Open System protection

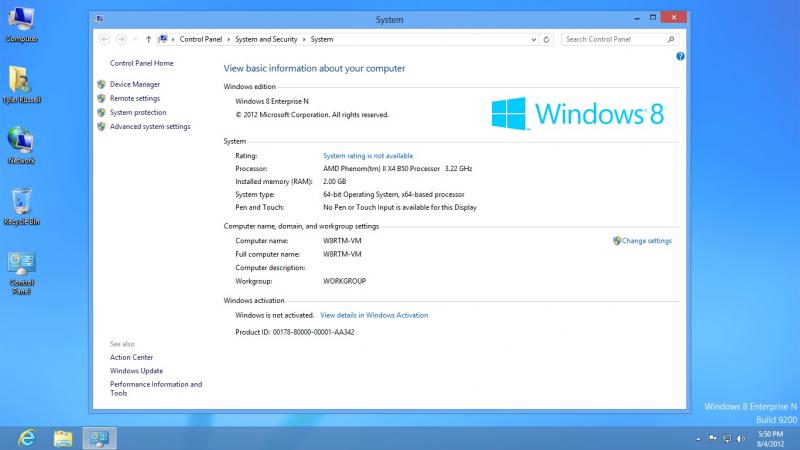(x=138, y=112)
